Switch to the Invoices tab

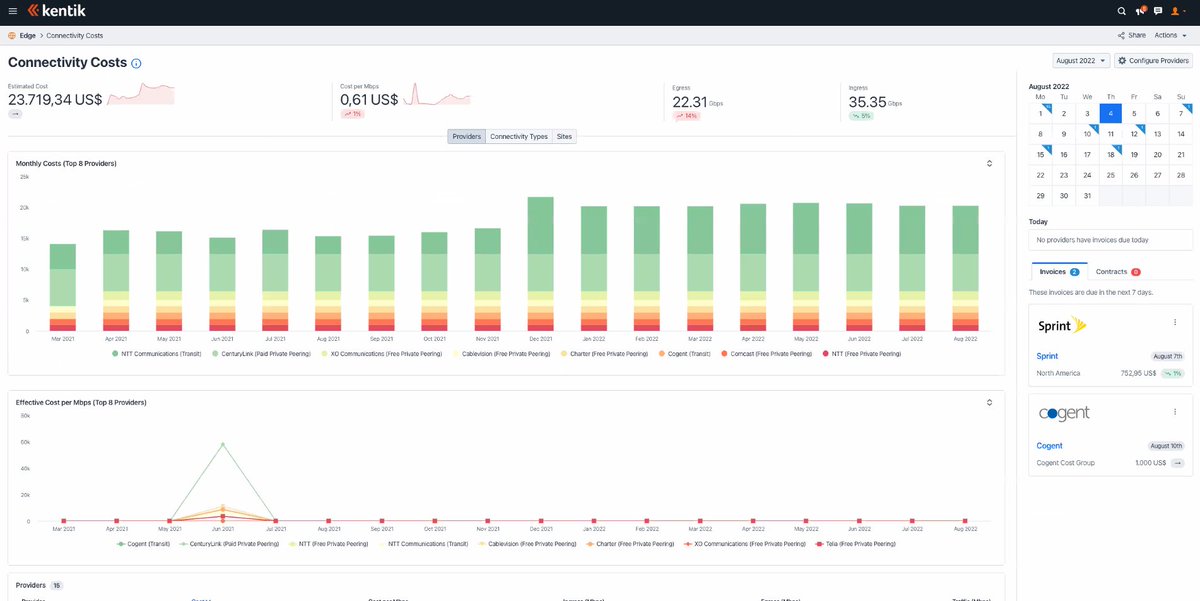(1059, 272)
